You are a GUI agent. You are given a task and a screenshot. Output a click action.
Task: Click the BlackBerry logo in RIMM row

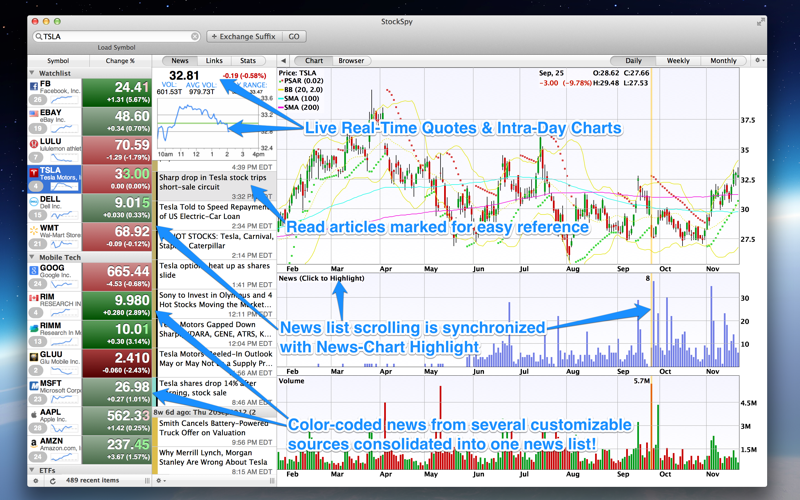[34, 328]
